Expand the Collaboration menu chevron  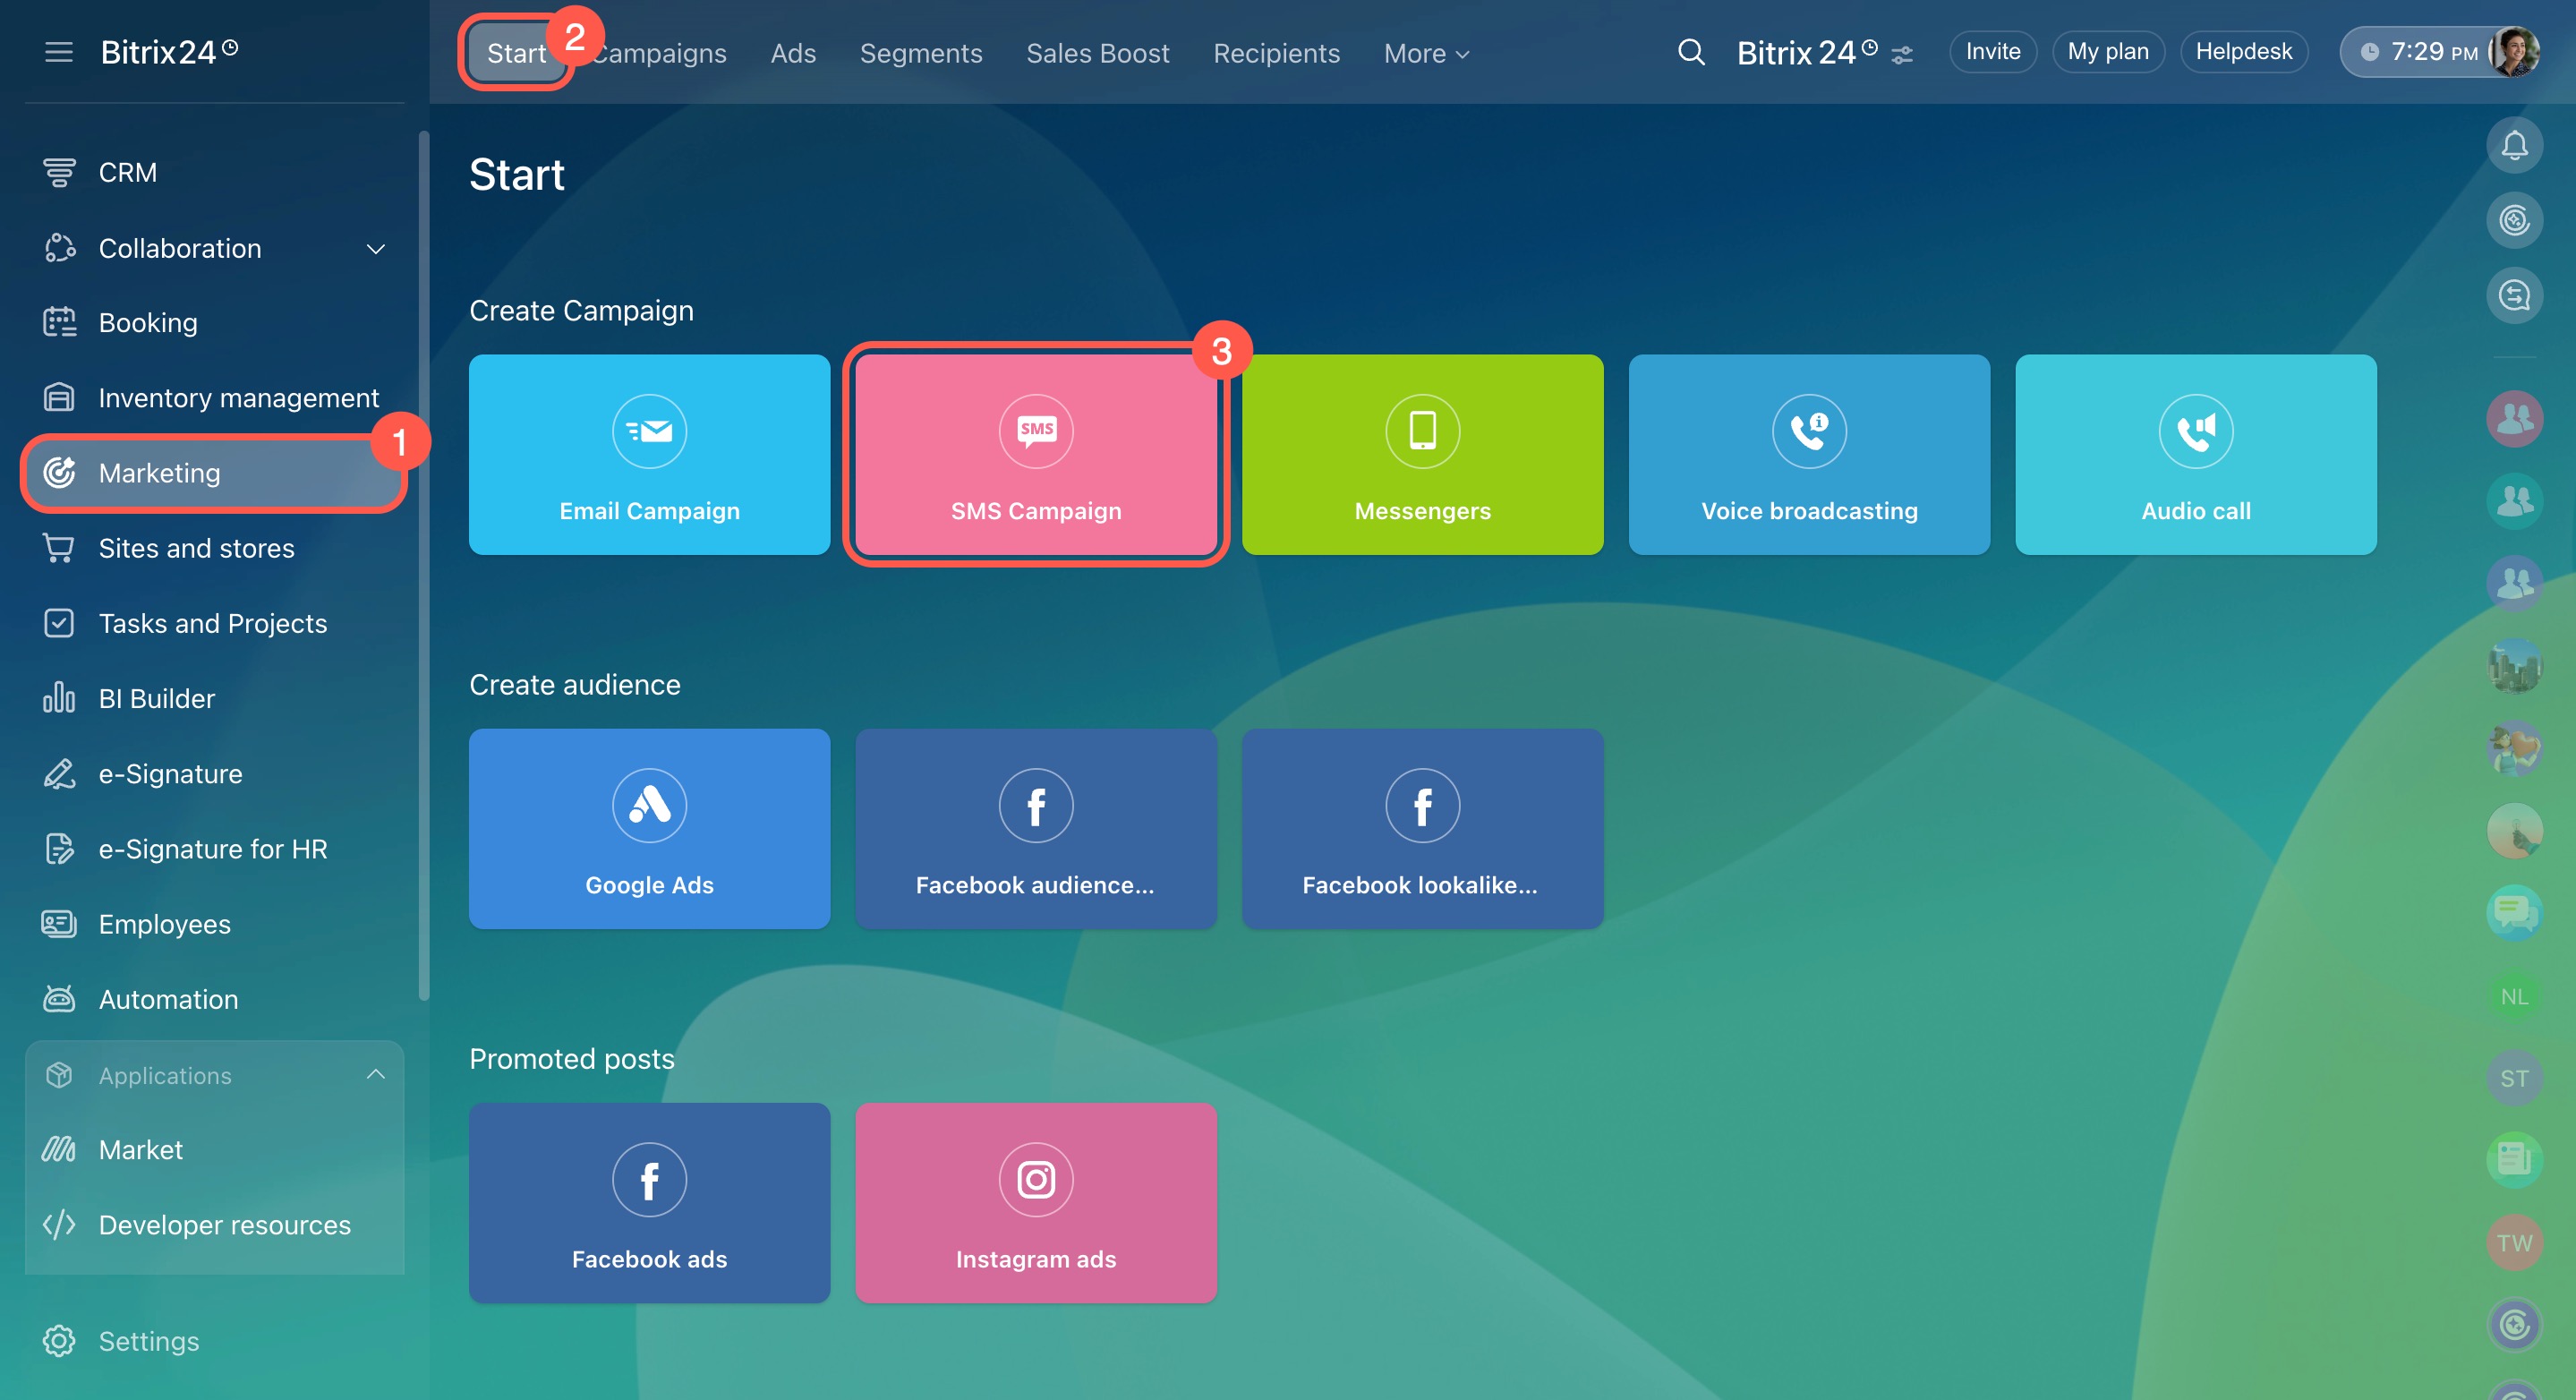(x=376, y=249)
